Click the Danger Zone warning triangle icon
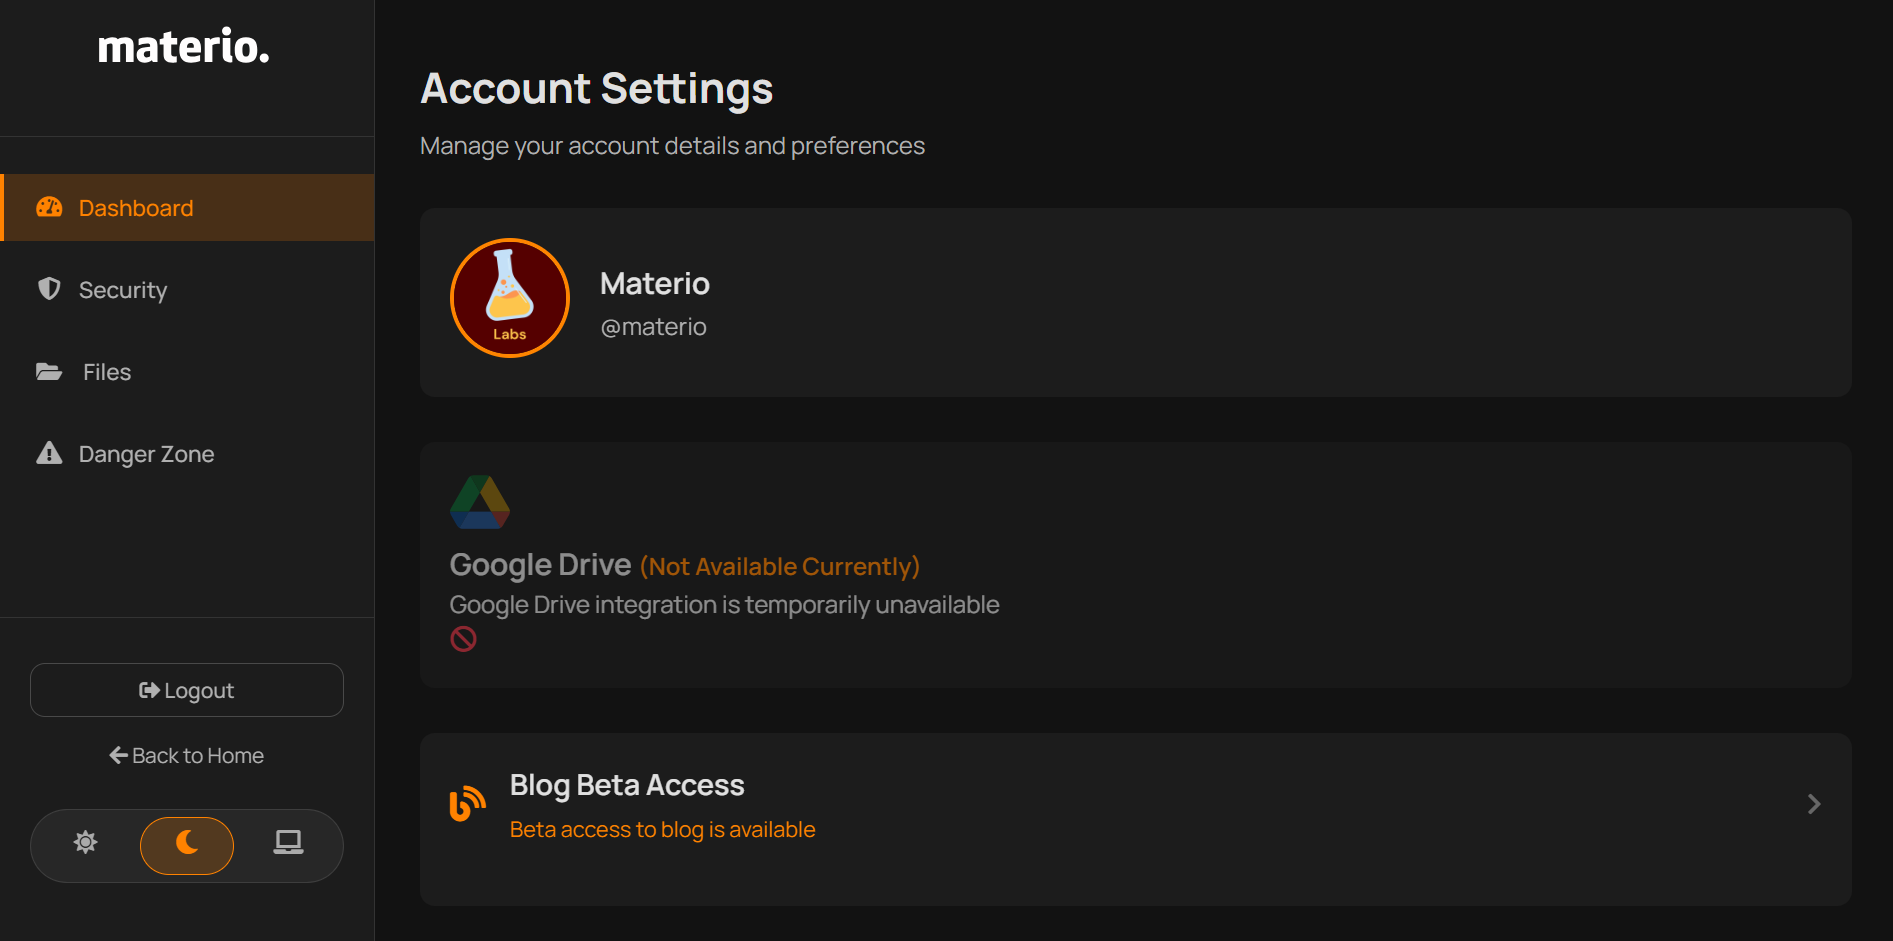 coord(49,453)
